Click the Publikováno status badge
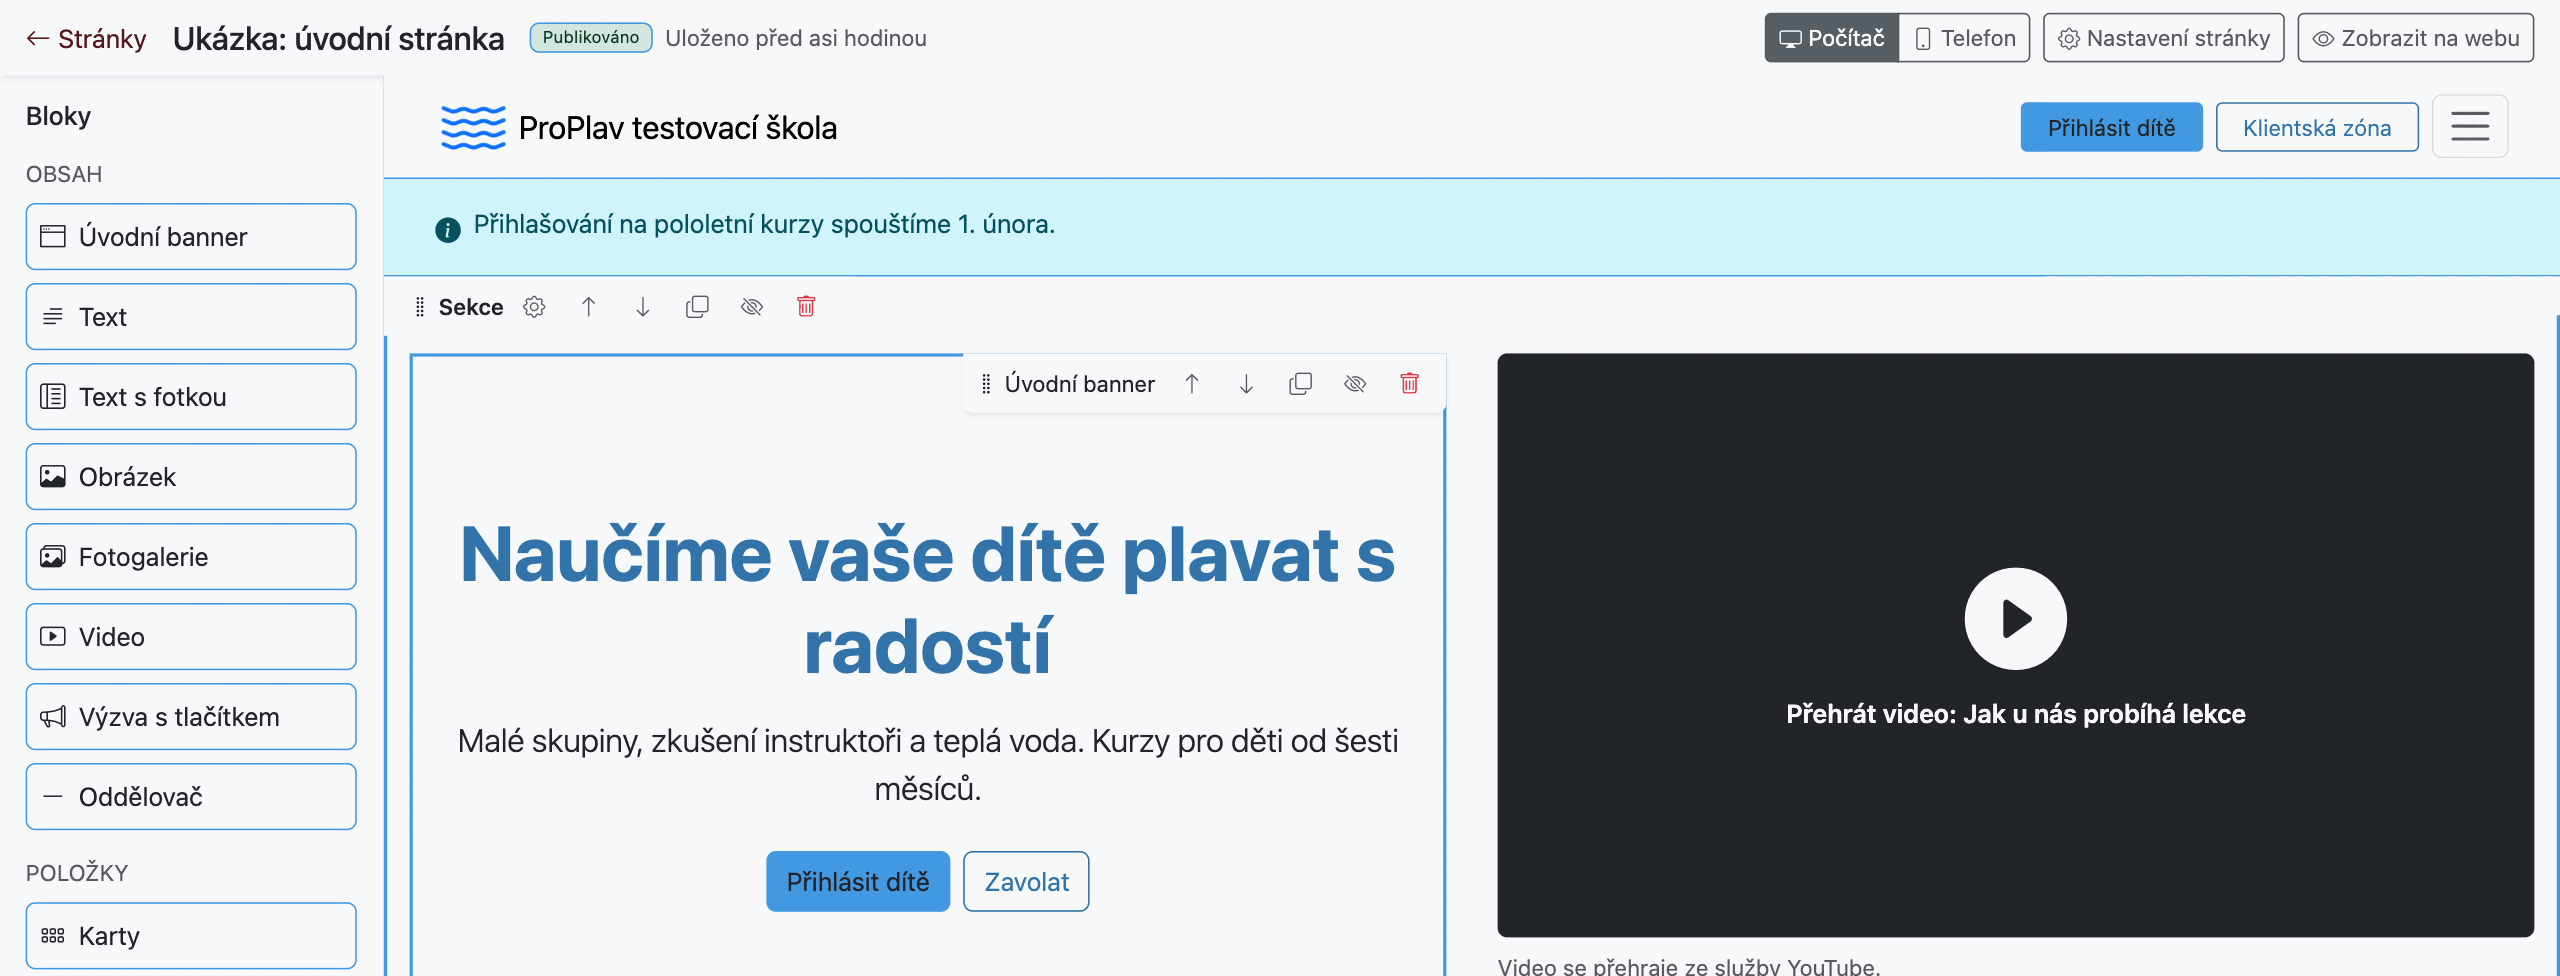Image resolution: width=2560 pixels, height=976 pixels. click(591, 38)
